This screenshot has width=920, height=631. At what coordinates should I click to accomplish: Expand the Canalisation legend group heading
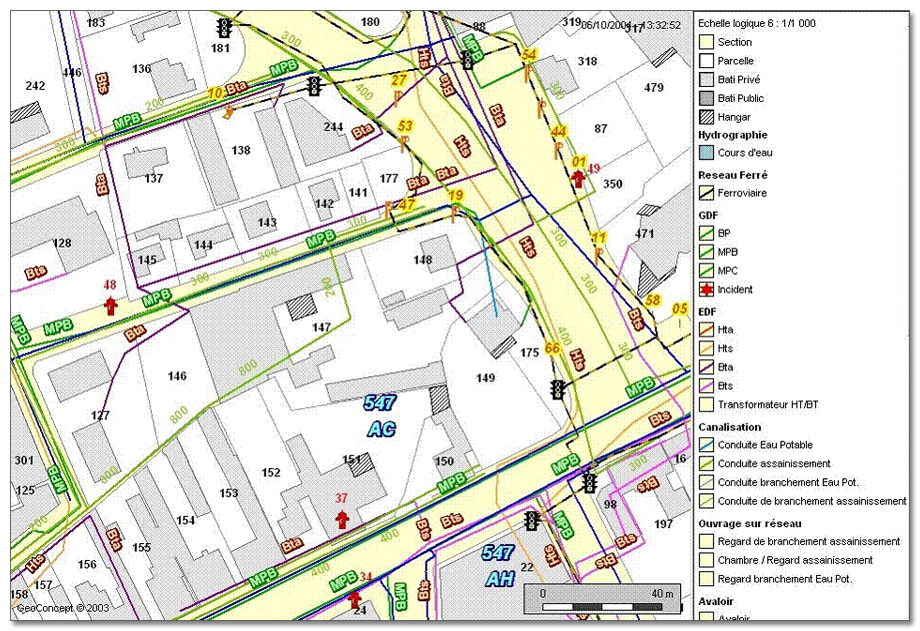coord(730,427)
